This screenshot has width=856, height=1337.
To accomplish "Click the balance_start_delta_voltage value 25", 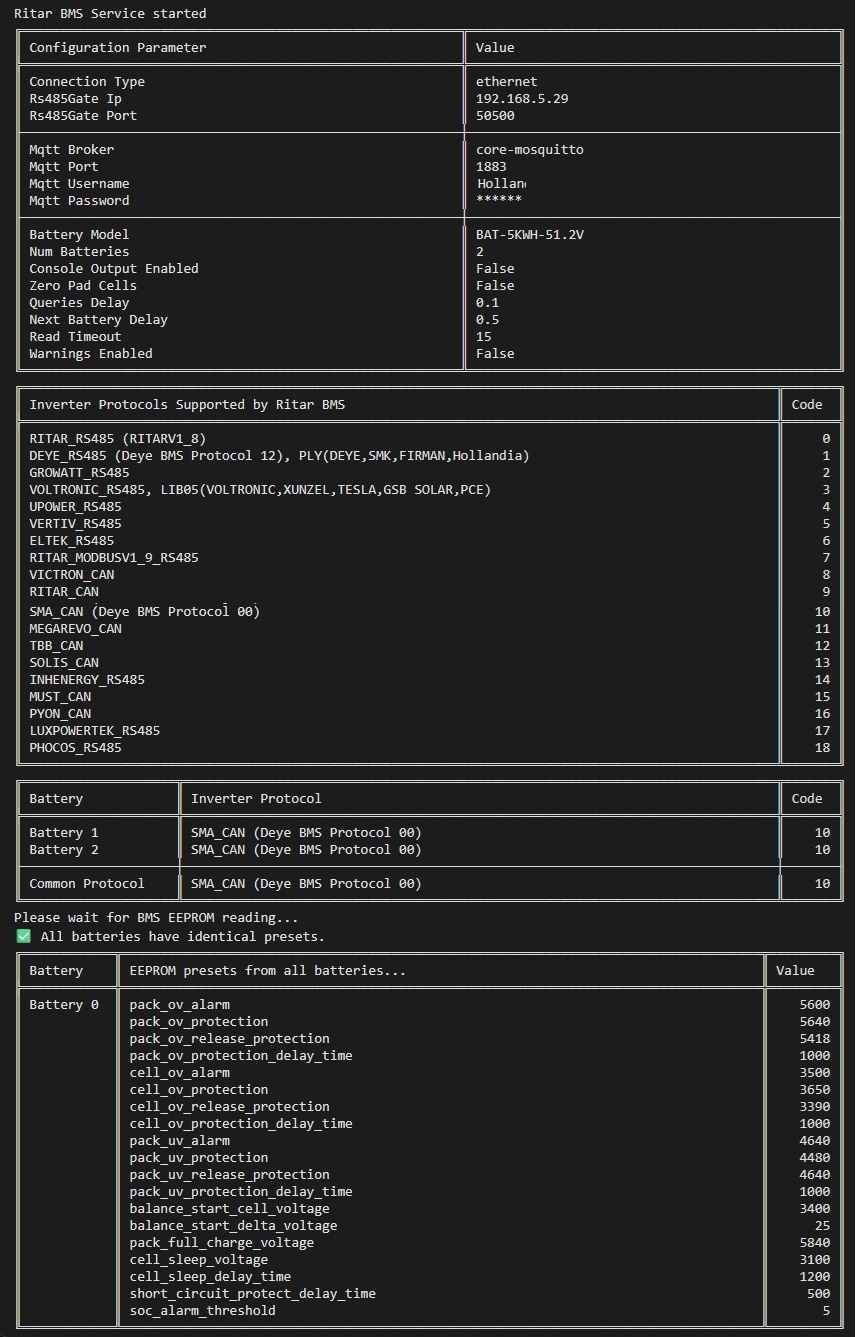I will pyautogui.click(x=822, y=1226).
